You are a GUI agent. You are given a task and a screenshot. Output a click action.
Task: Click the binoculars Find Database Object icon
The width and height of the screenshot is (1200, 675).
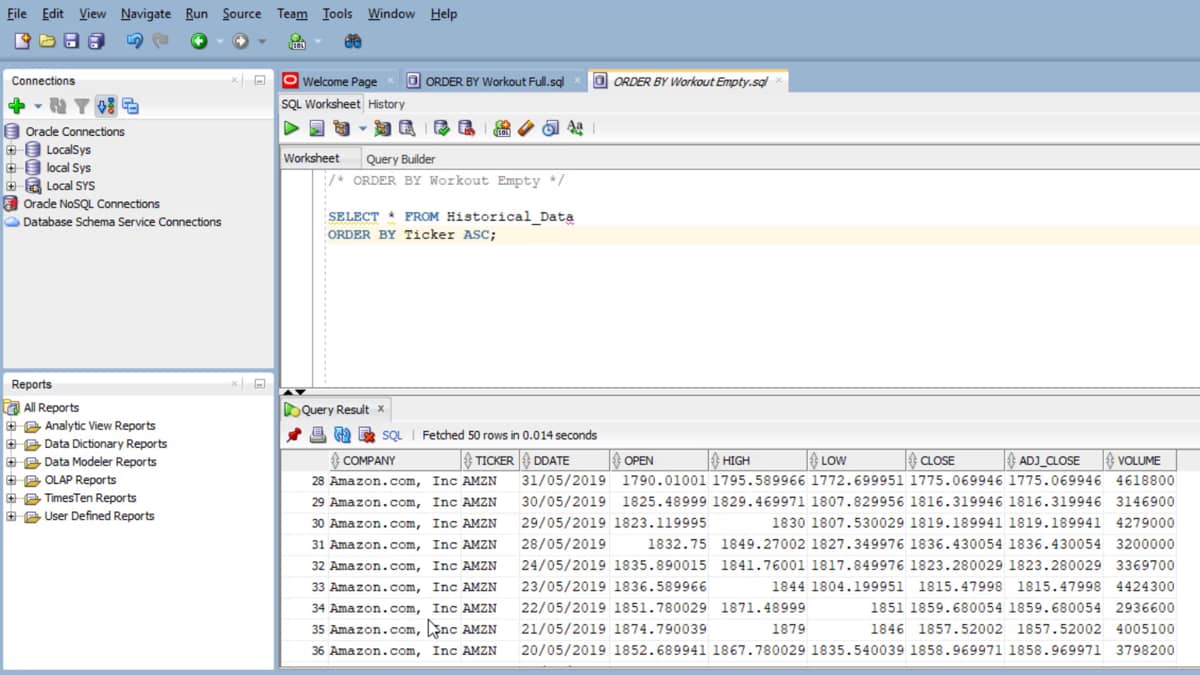(352, 41)
